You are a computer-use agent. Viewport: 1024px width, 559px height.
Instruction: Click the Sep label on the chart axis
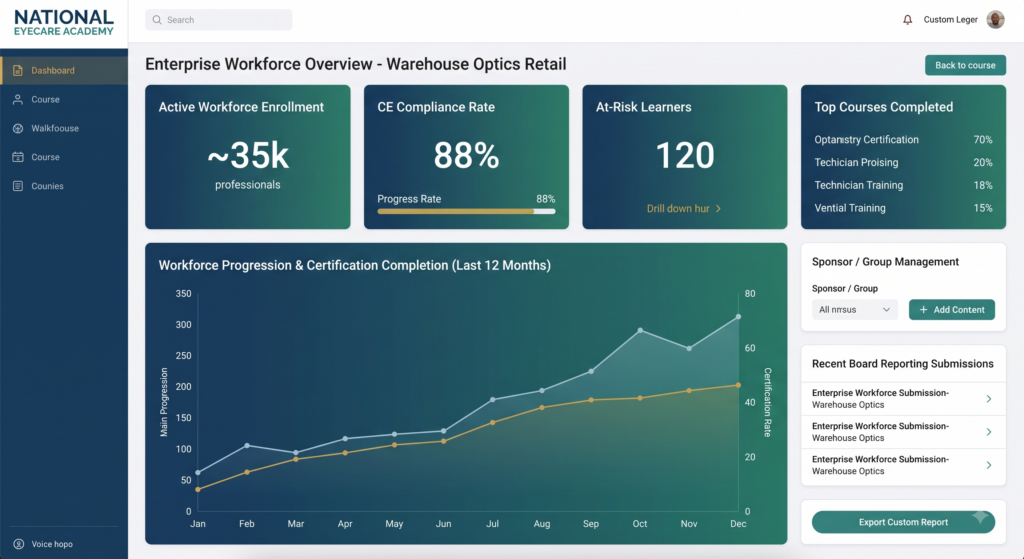pyautogui.click(x=590, y=524)
